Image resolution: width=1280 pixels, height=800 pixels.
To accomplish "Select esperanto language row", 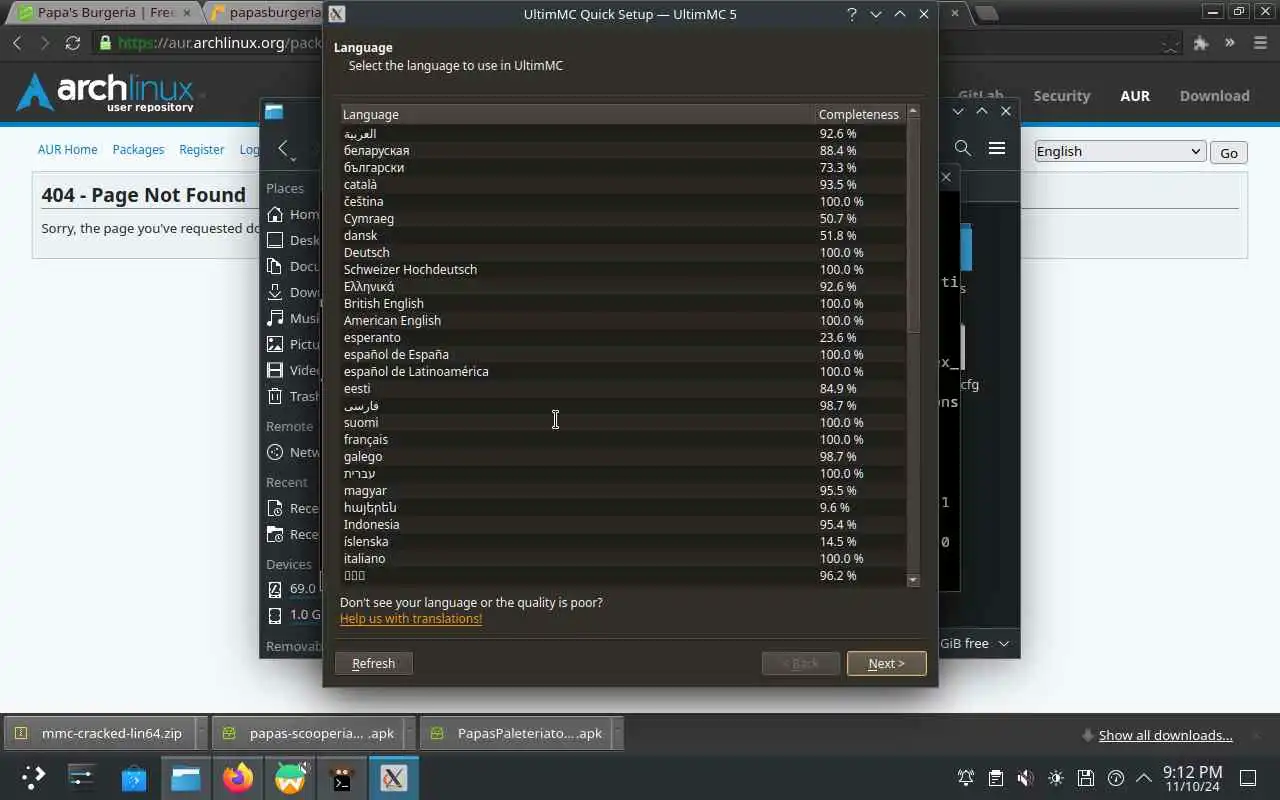I will point(623,337).
